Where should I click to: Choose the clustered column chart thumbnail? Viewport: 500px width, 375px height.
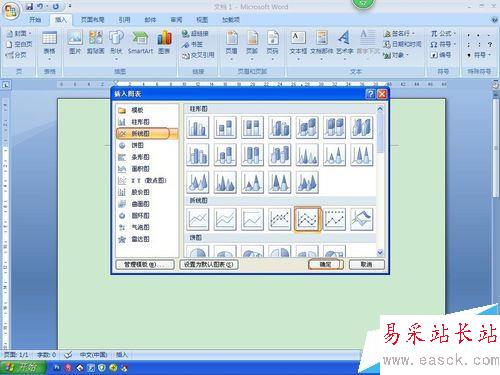198,127
